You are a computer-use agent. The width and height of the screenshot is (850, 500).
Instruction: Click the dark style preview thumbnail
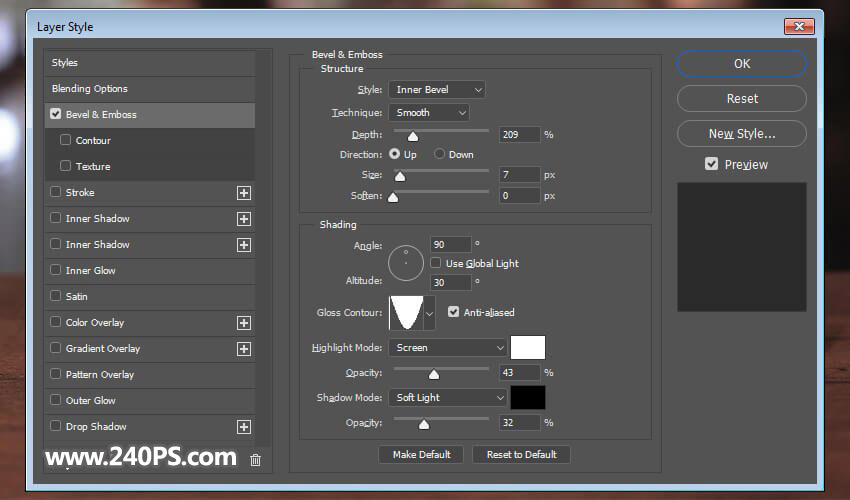tap(742, 247)
